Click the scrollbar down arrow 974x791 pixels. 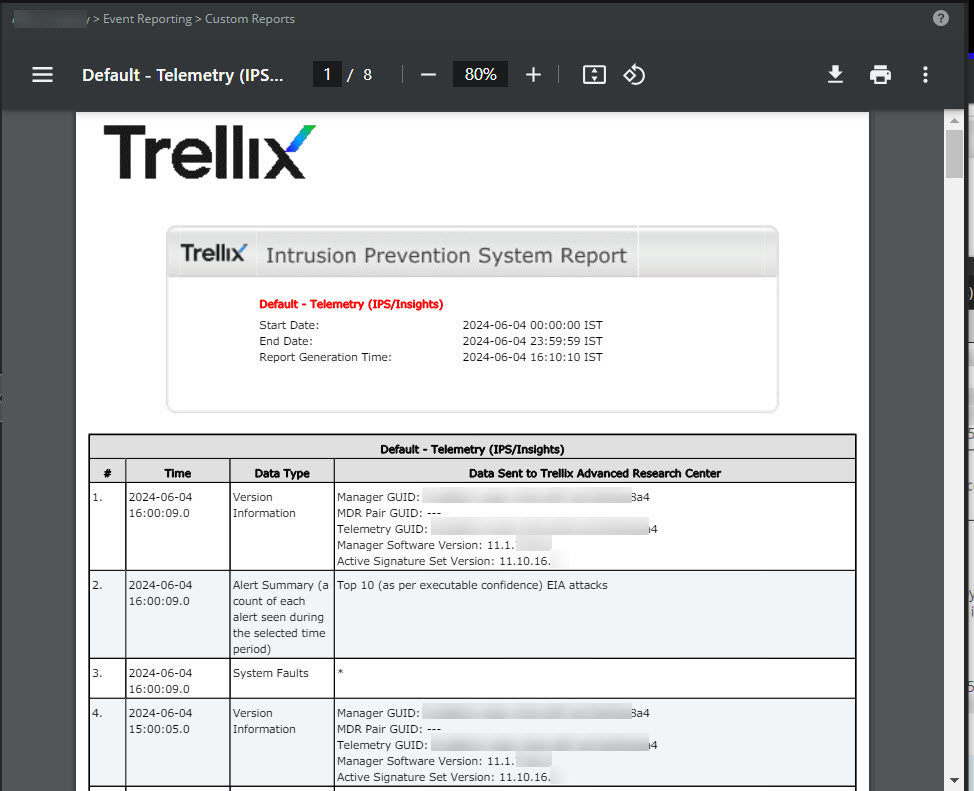coord(954,780)
